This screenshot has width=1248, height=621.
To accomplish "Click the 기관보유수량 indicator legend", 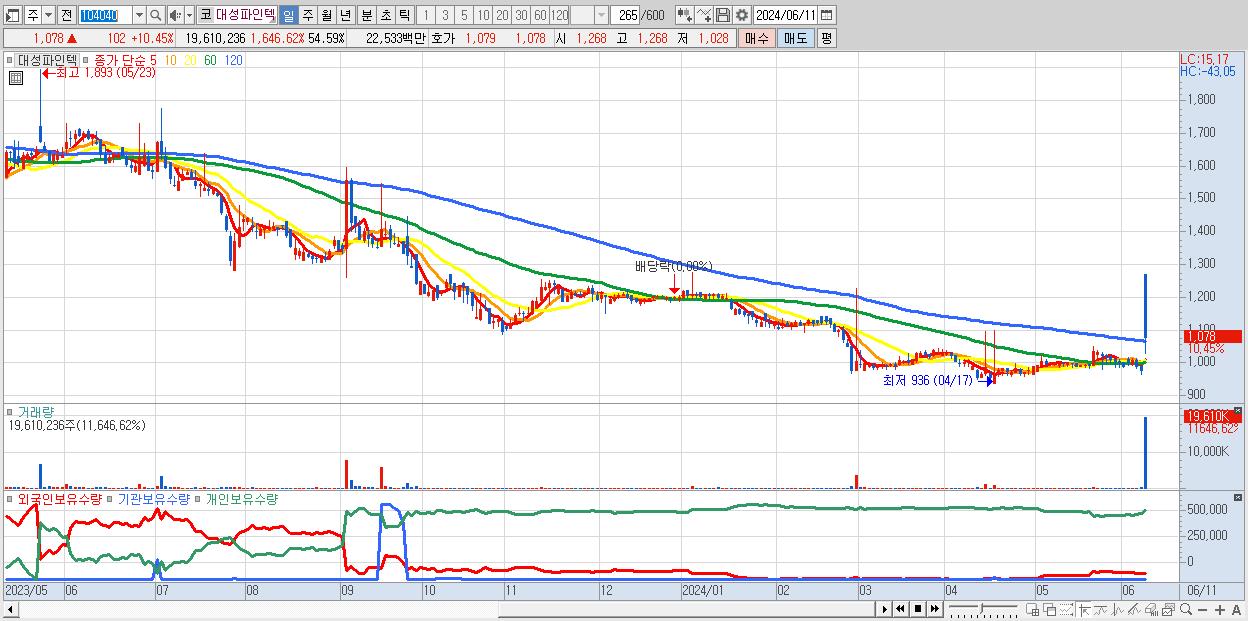I will [x=154, y=498].
